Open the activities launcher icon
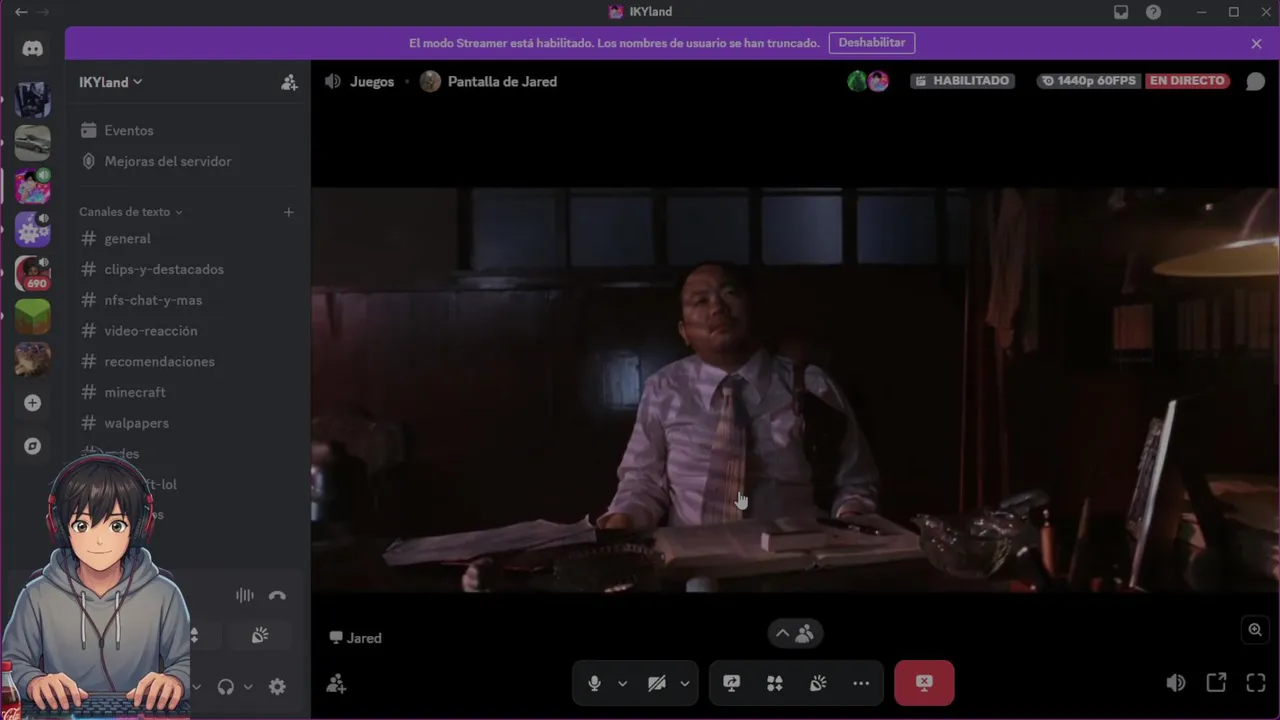This screenshot has height=720, width=1280. click(x=774, y=683)
